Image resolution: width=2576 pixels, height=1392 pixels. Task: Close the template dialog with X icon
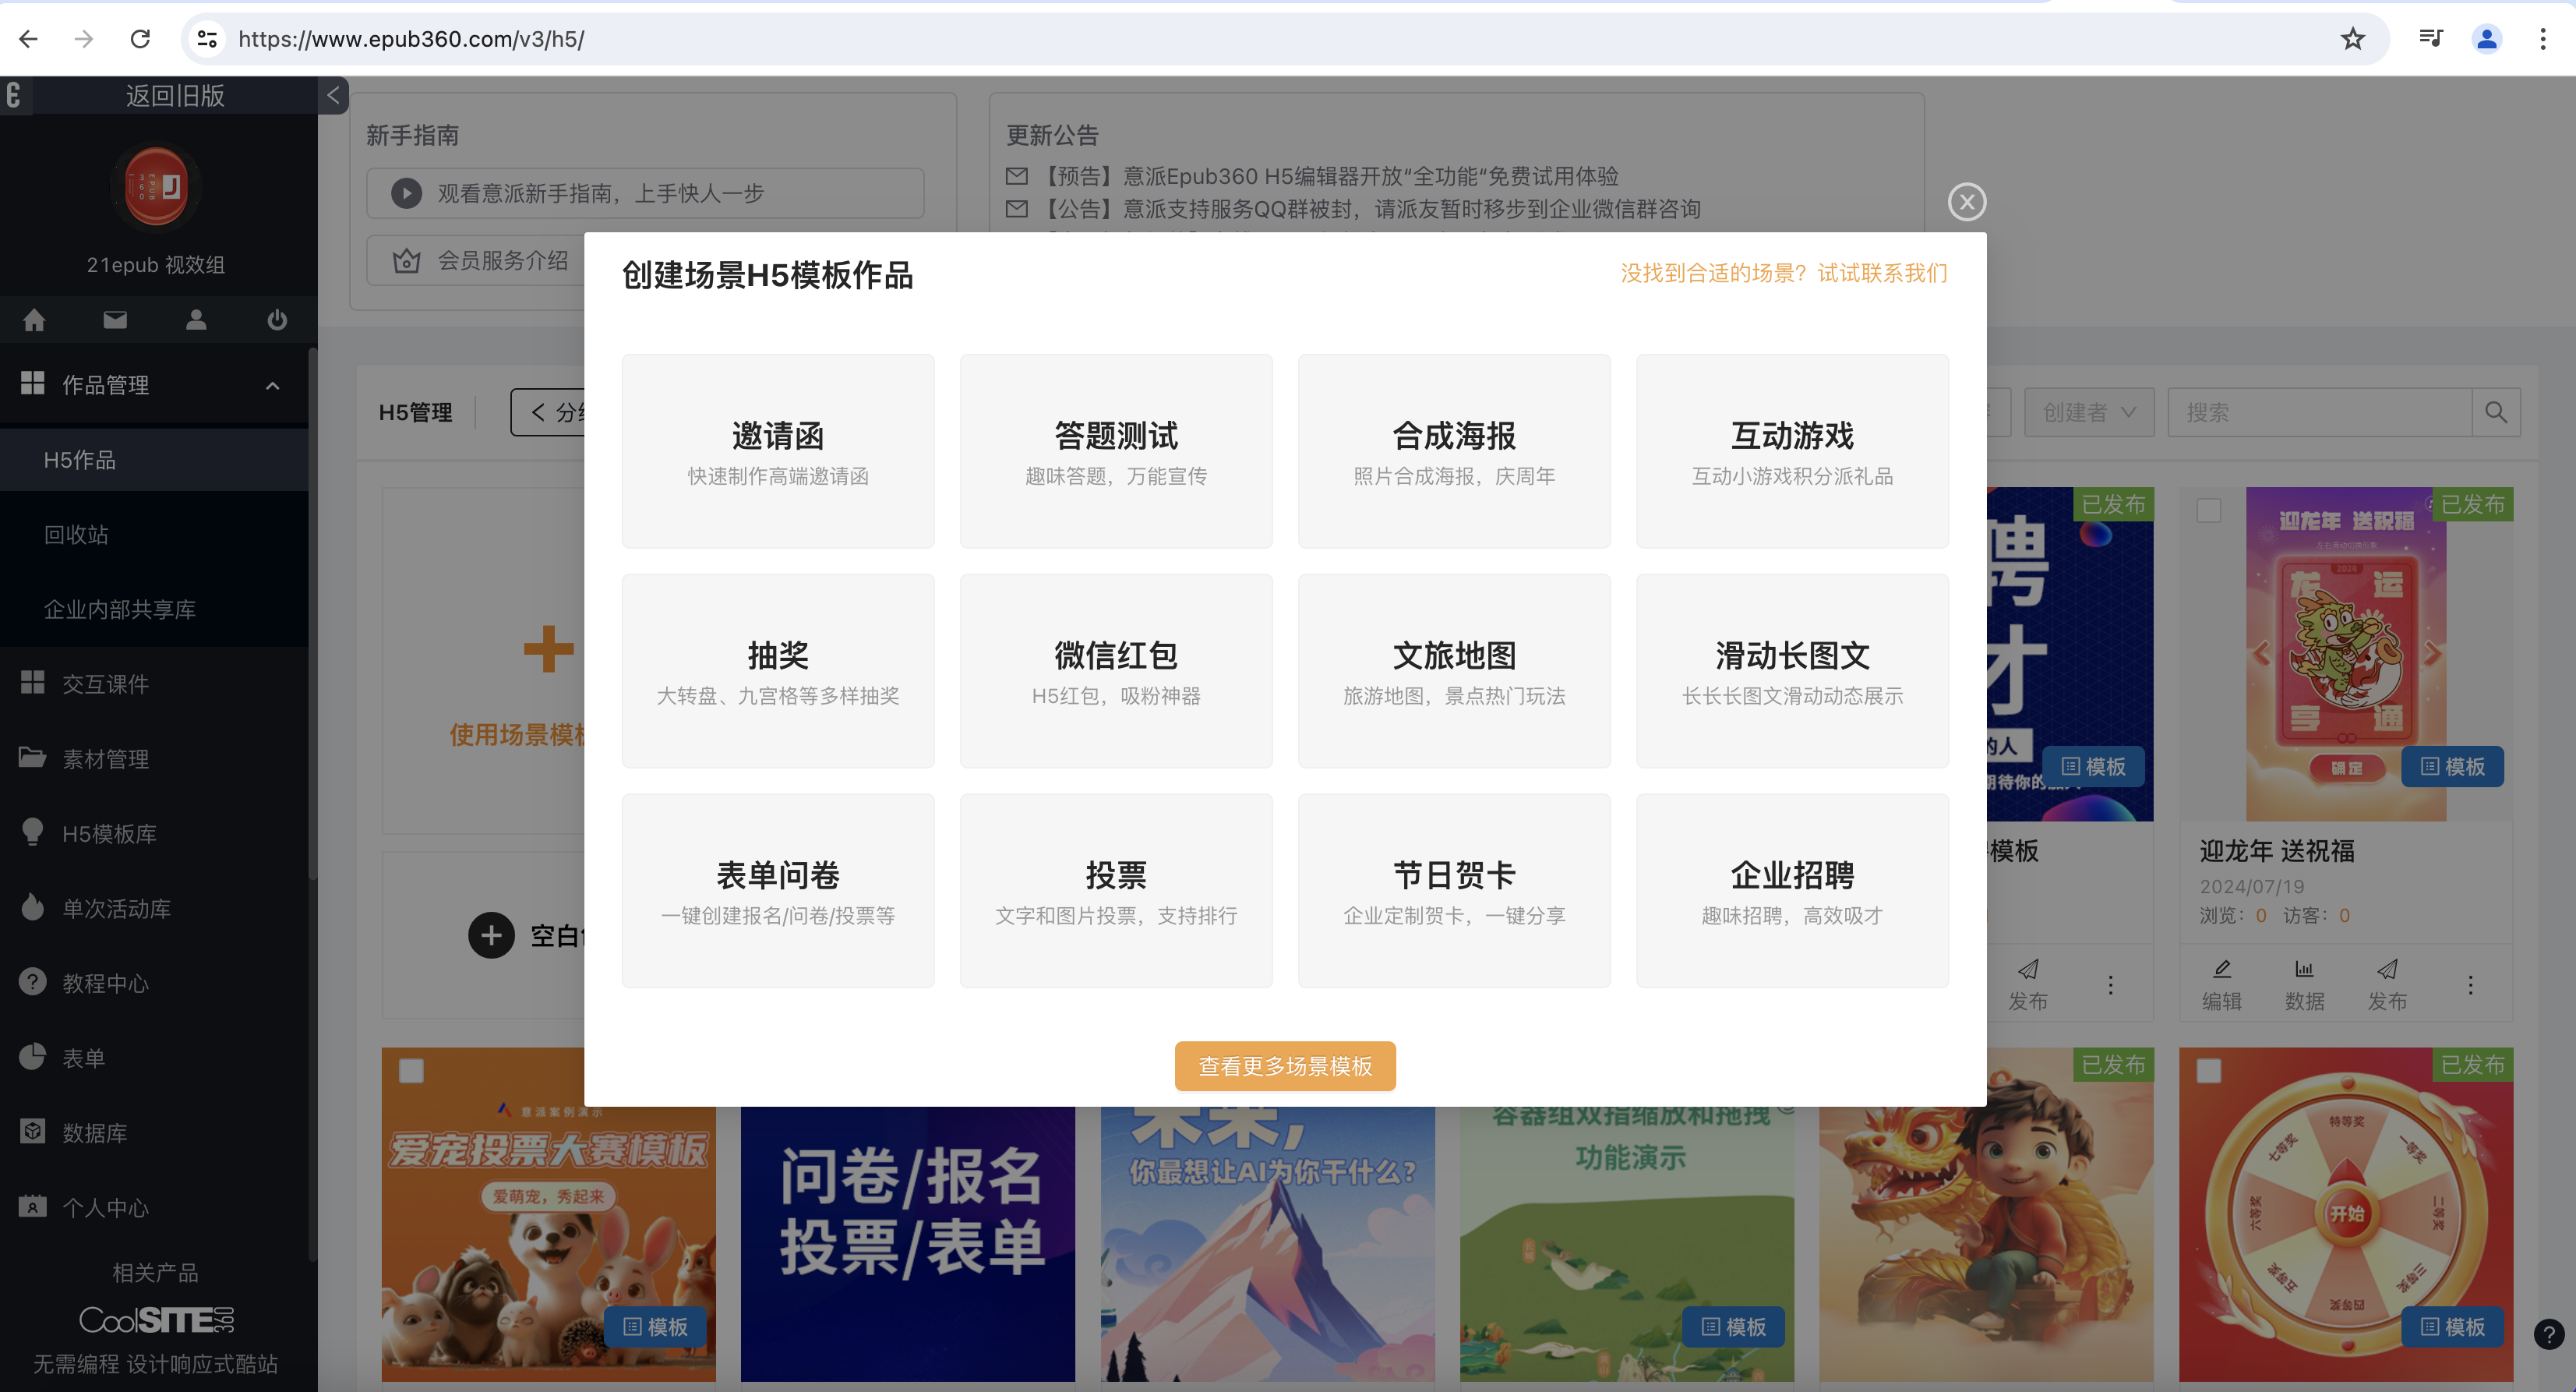click(x=1966, y=202)
